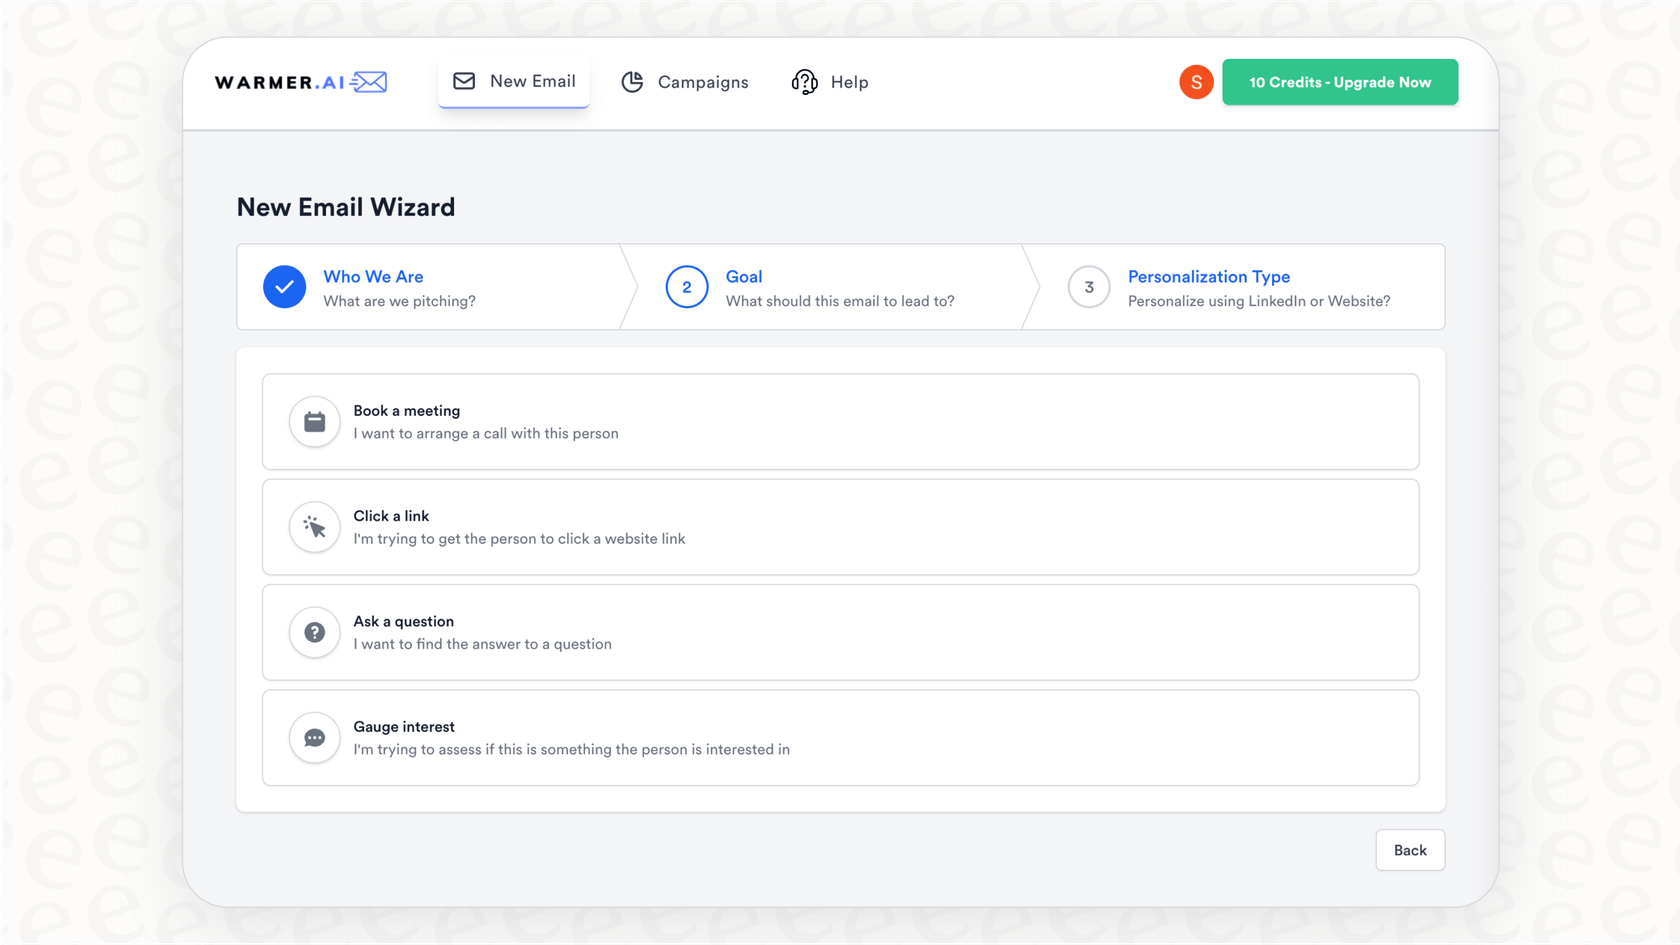Screen dimensions: 1680x945
Task: Click the question mark icon
Action: tap(314, 633)
